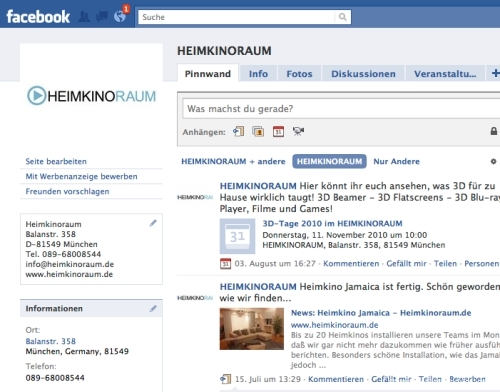Click Kommentieren on the Jamaica post

tap(336, 379)
